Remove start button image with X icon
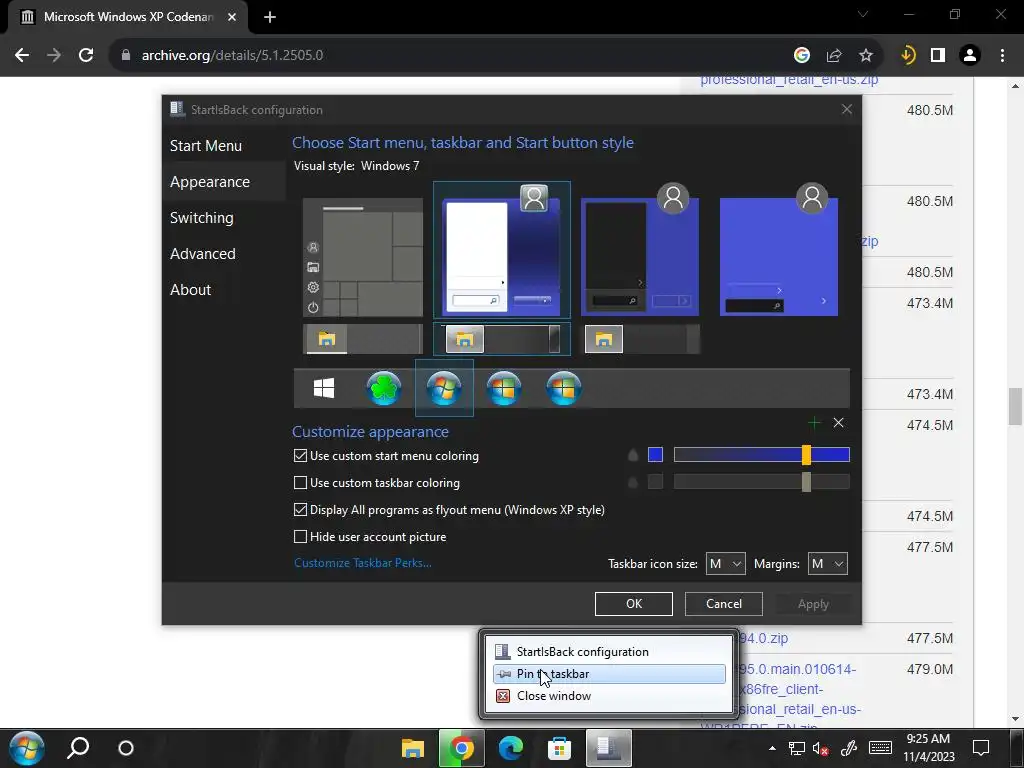 tap(839, 423)
